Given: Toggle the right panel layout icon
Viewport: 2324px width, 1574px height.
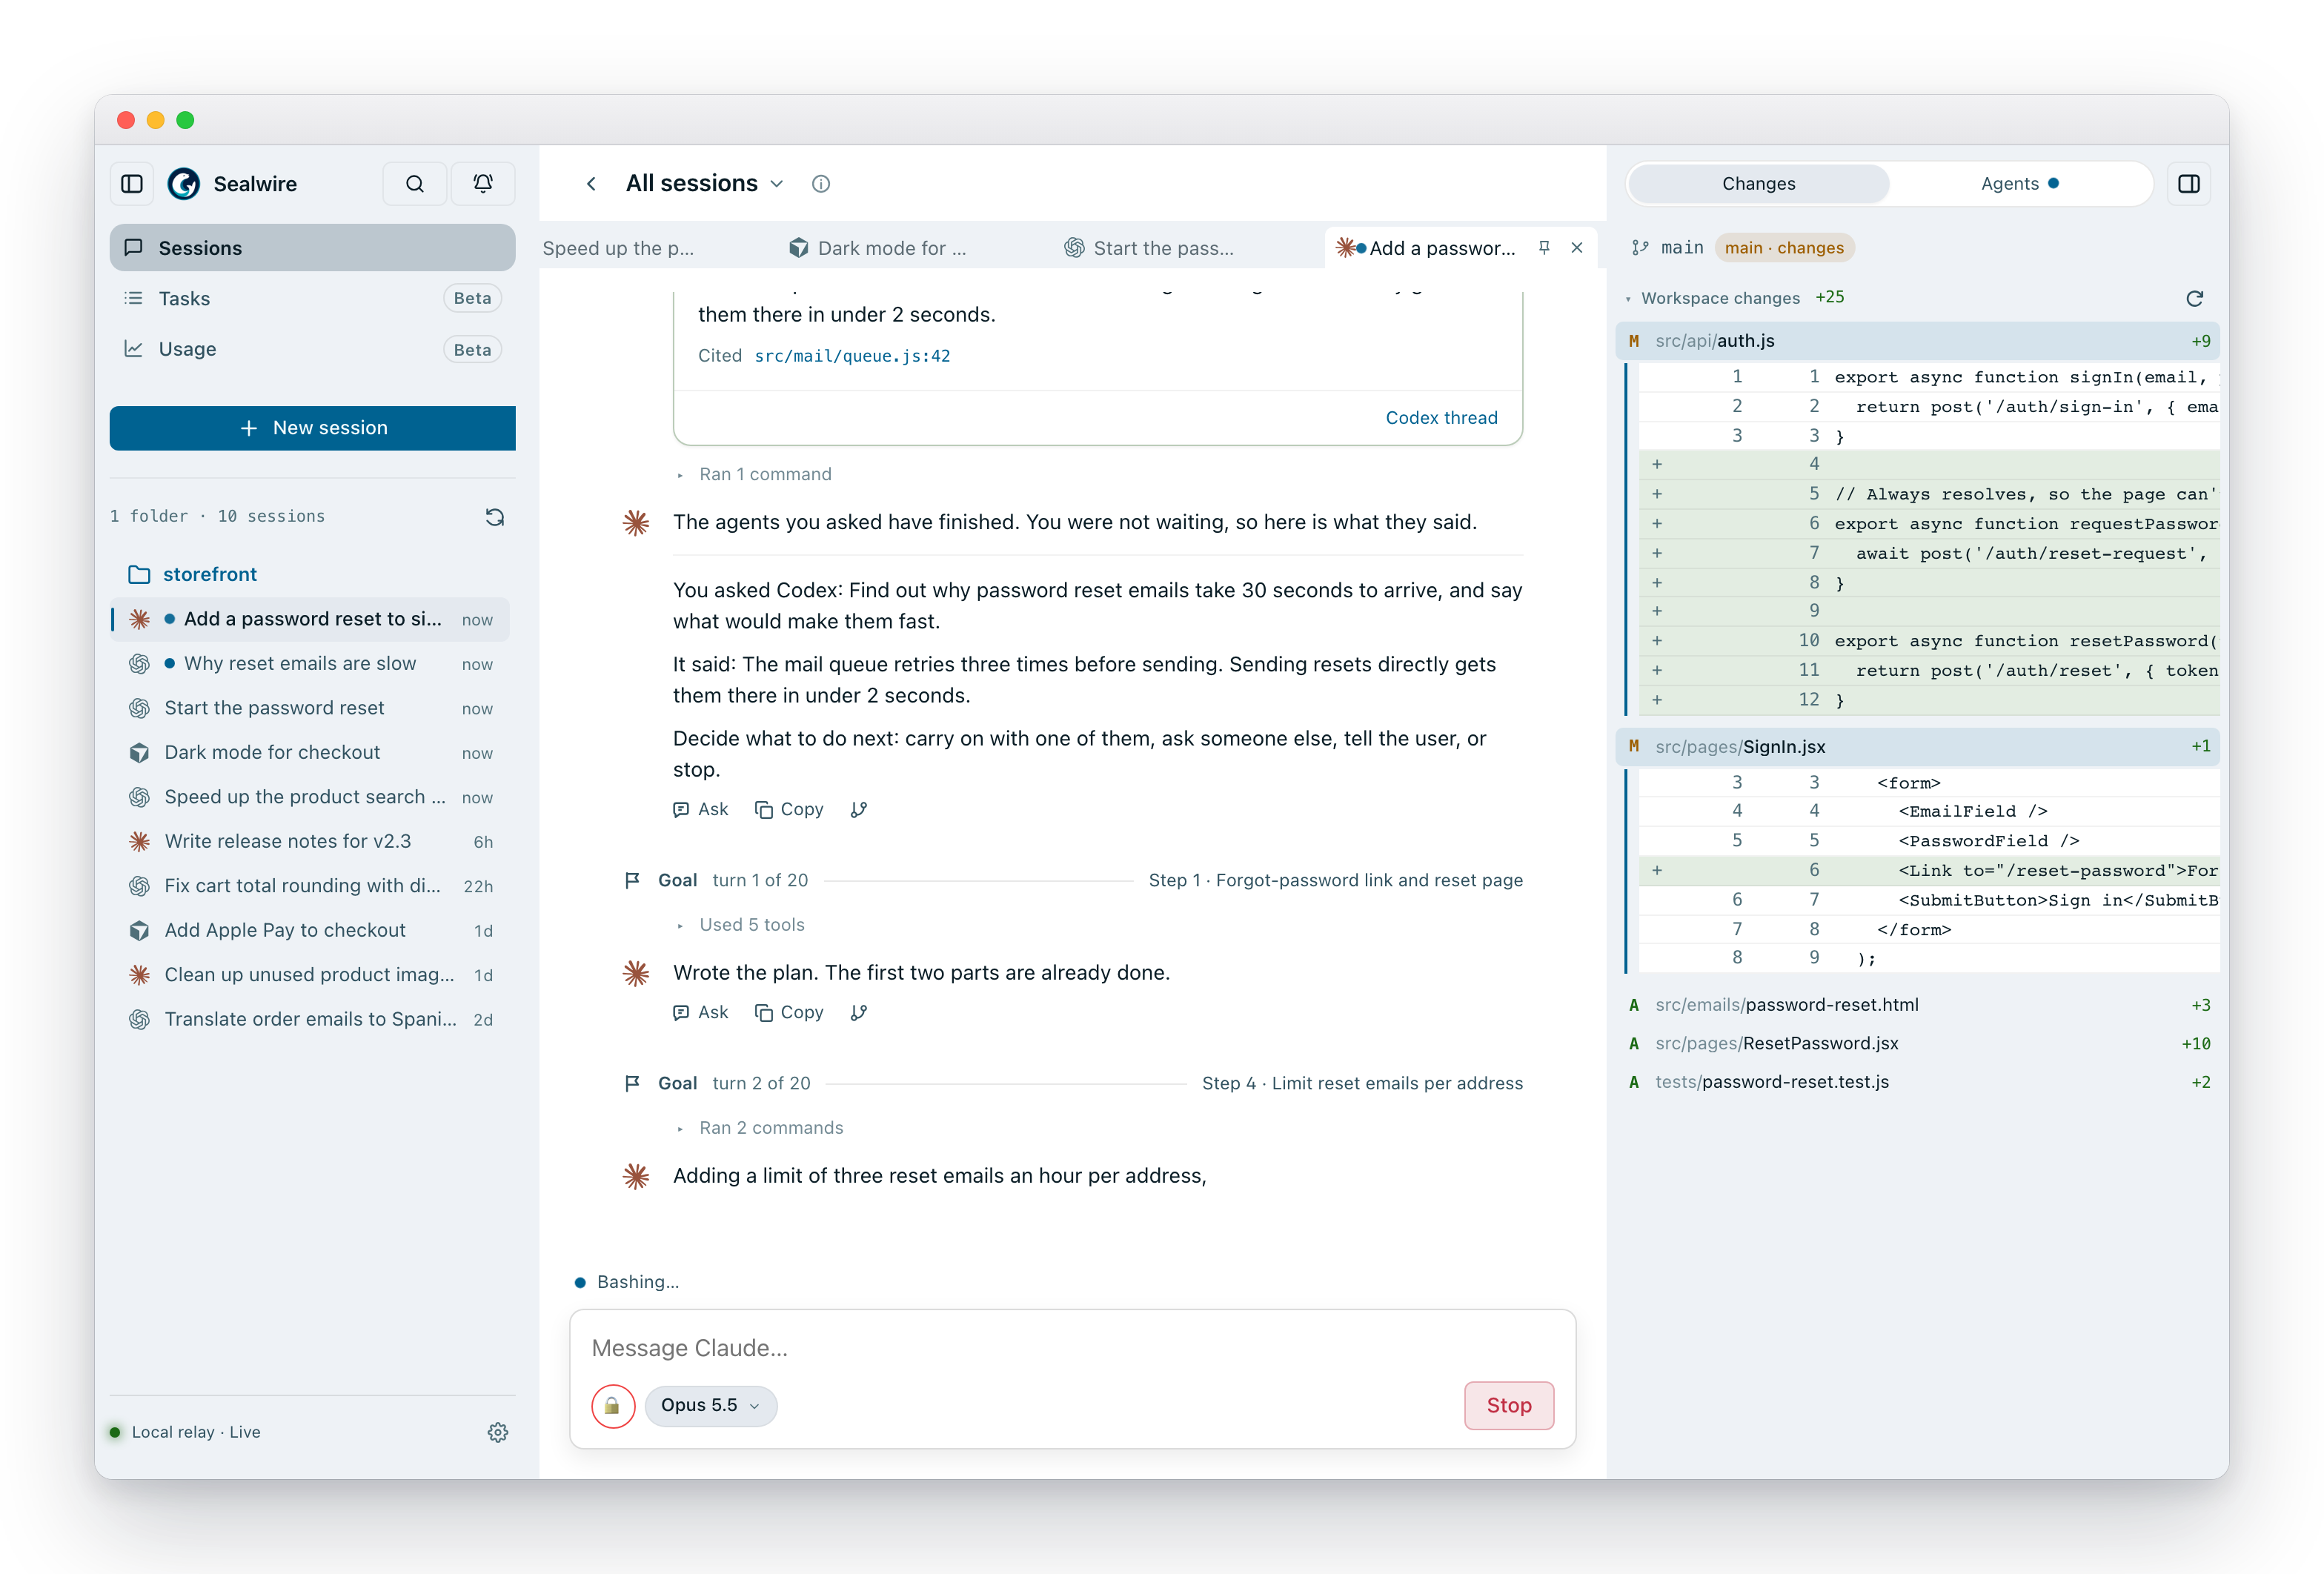Looking at the screenshot, I should coord(2189,184).
